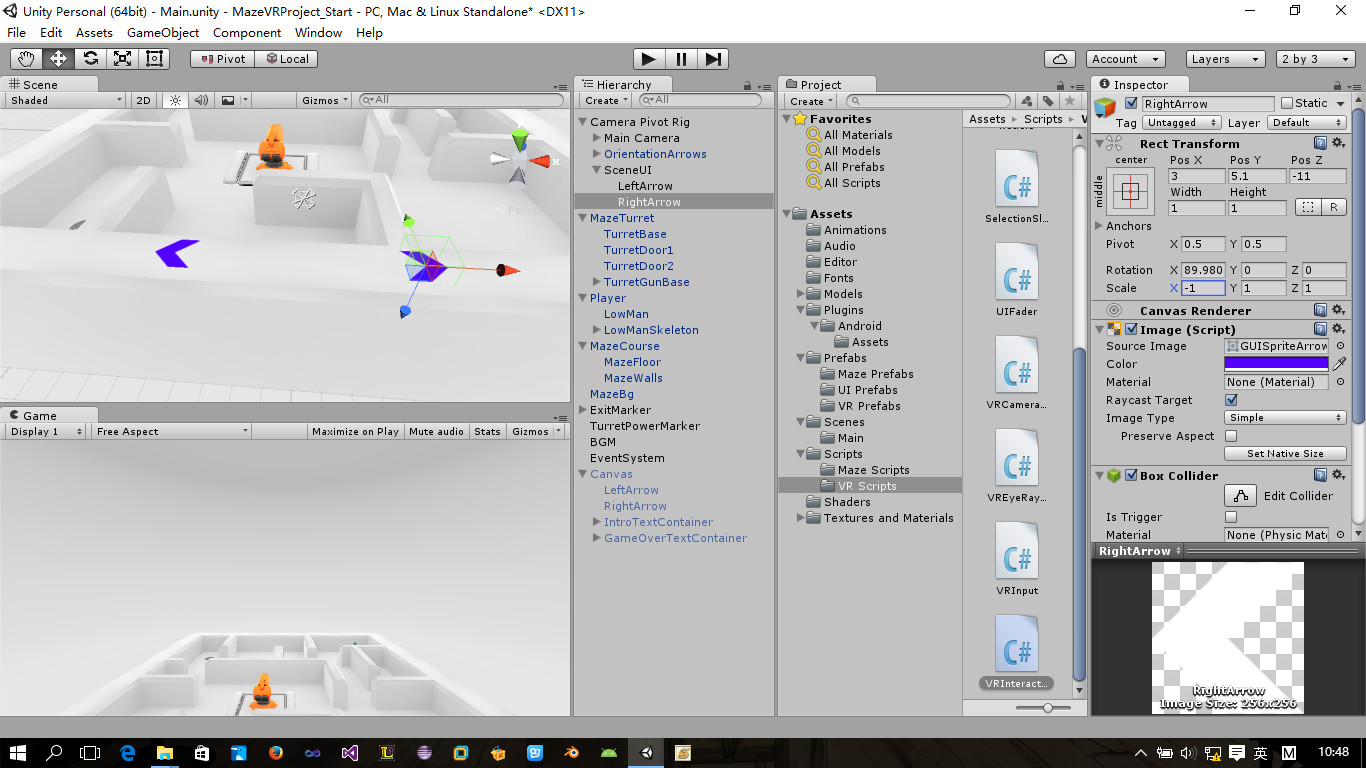Click the Step frame button
Screen dimensions: 1366x768
click(x=713, y=59)
